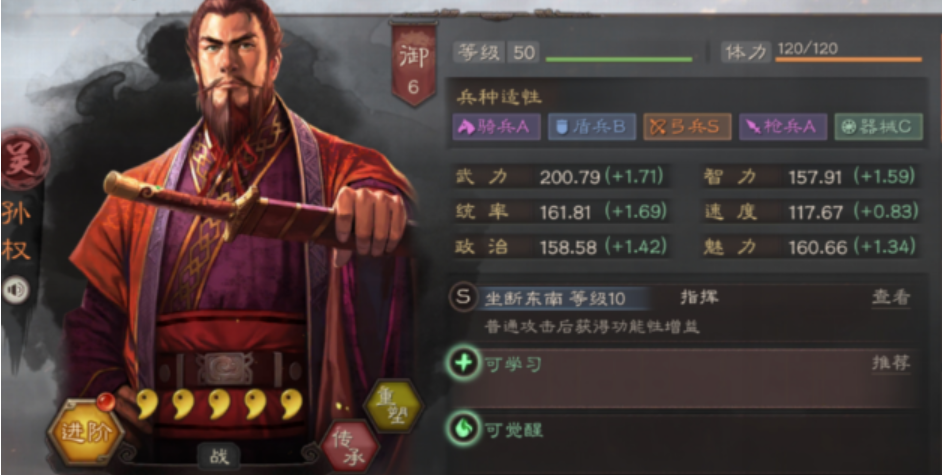Tap the 进阶 hexagon button

click(86, 432)
